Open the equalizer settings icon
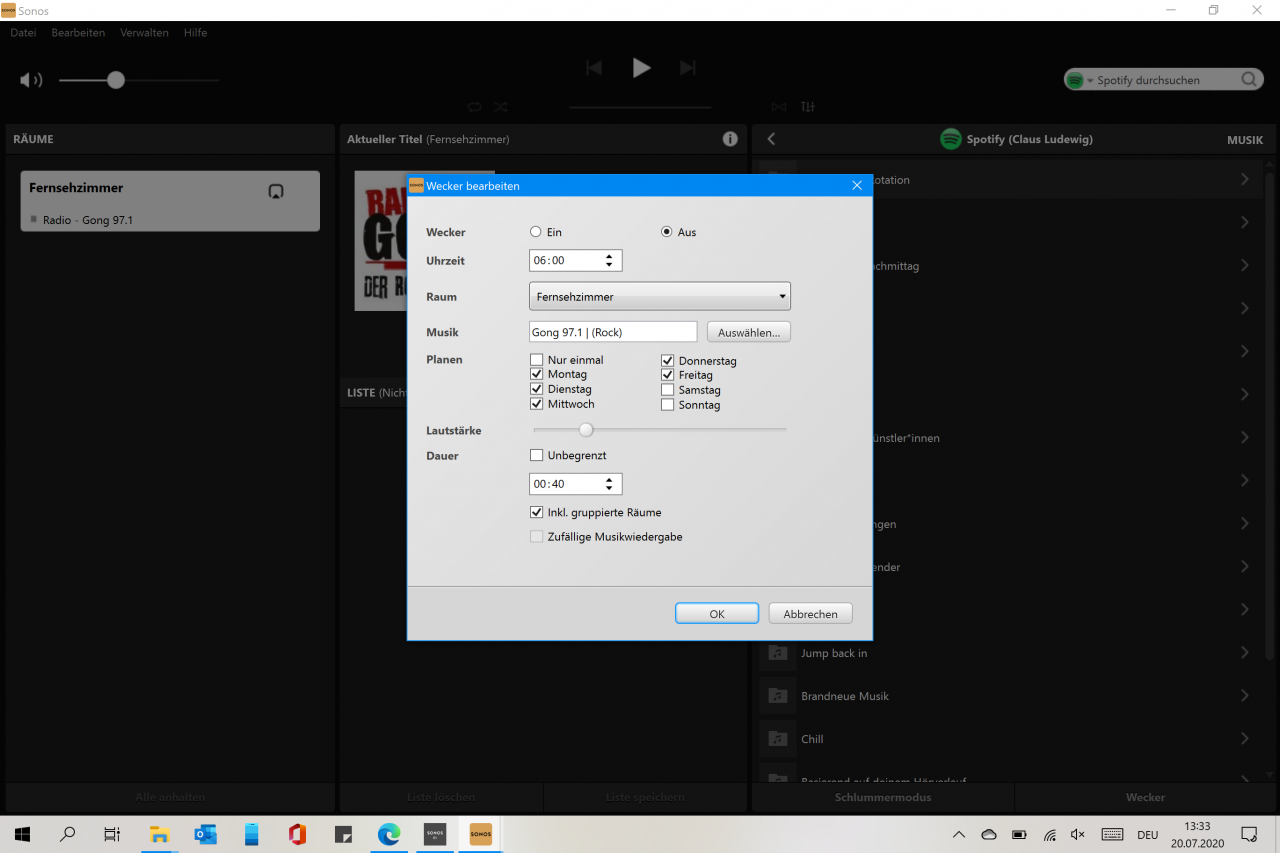This screenshot has width=1280, height=853. pos(808,107)
